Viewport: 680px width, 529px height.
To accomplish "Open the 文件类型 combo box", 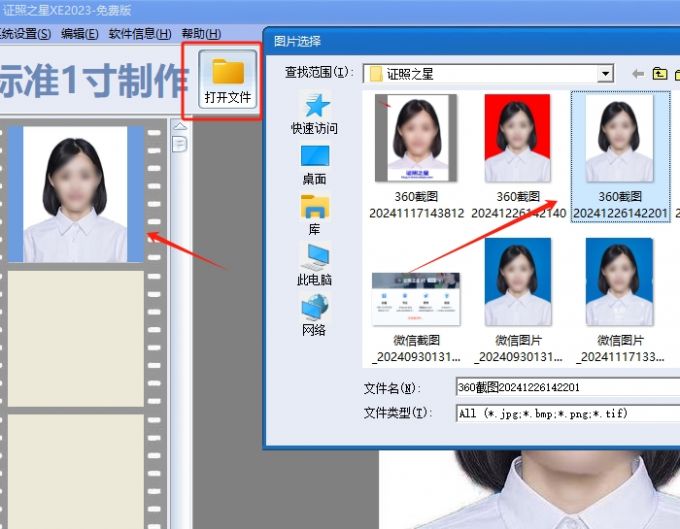I will click(x=568, y=413).
